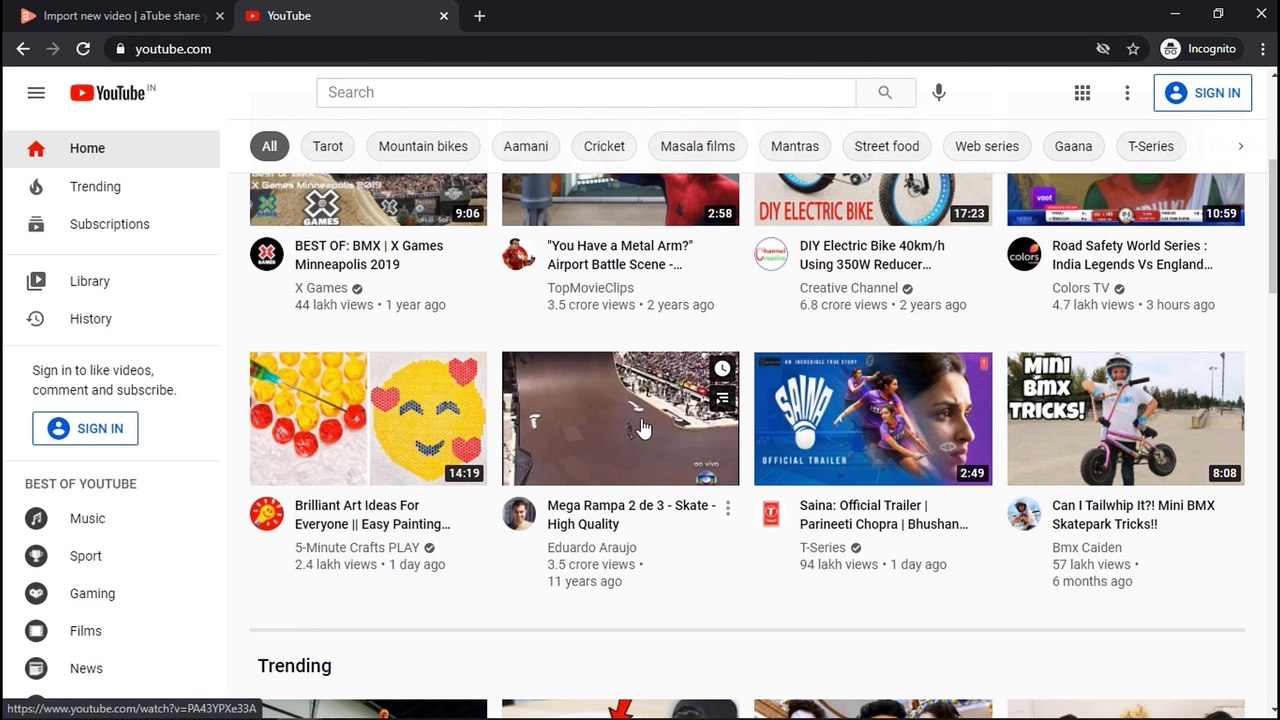The image size is (1280, 720).
Task: Click the sidebar SIGN IN button
Action: [x=85, y=428]
